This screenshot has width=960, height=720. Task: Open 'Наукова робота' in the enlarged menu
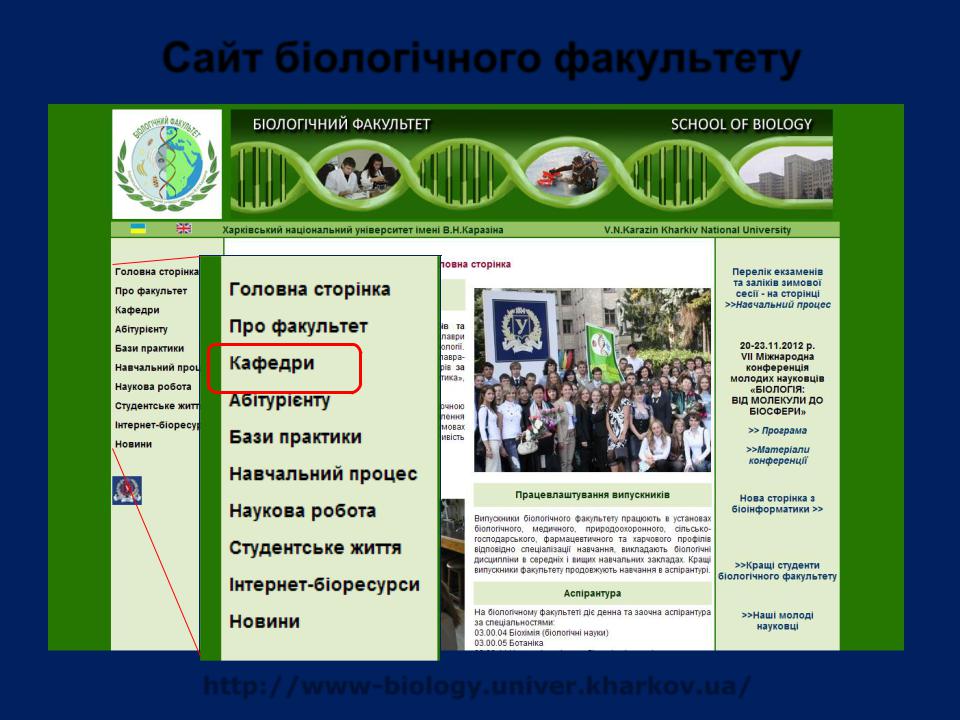click(x=302, y=511)
